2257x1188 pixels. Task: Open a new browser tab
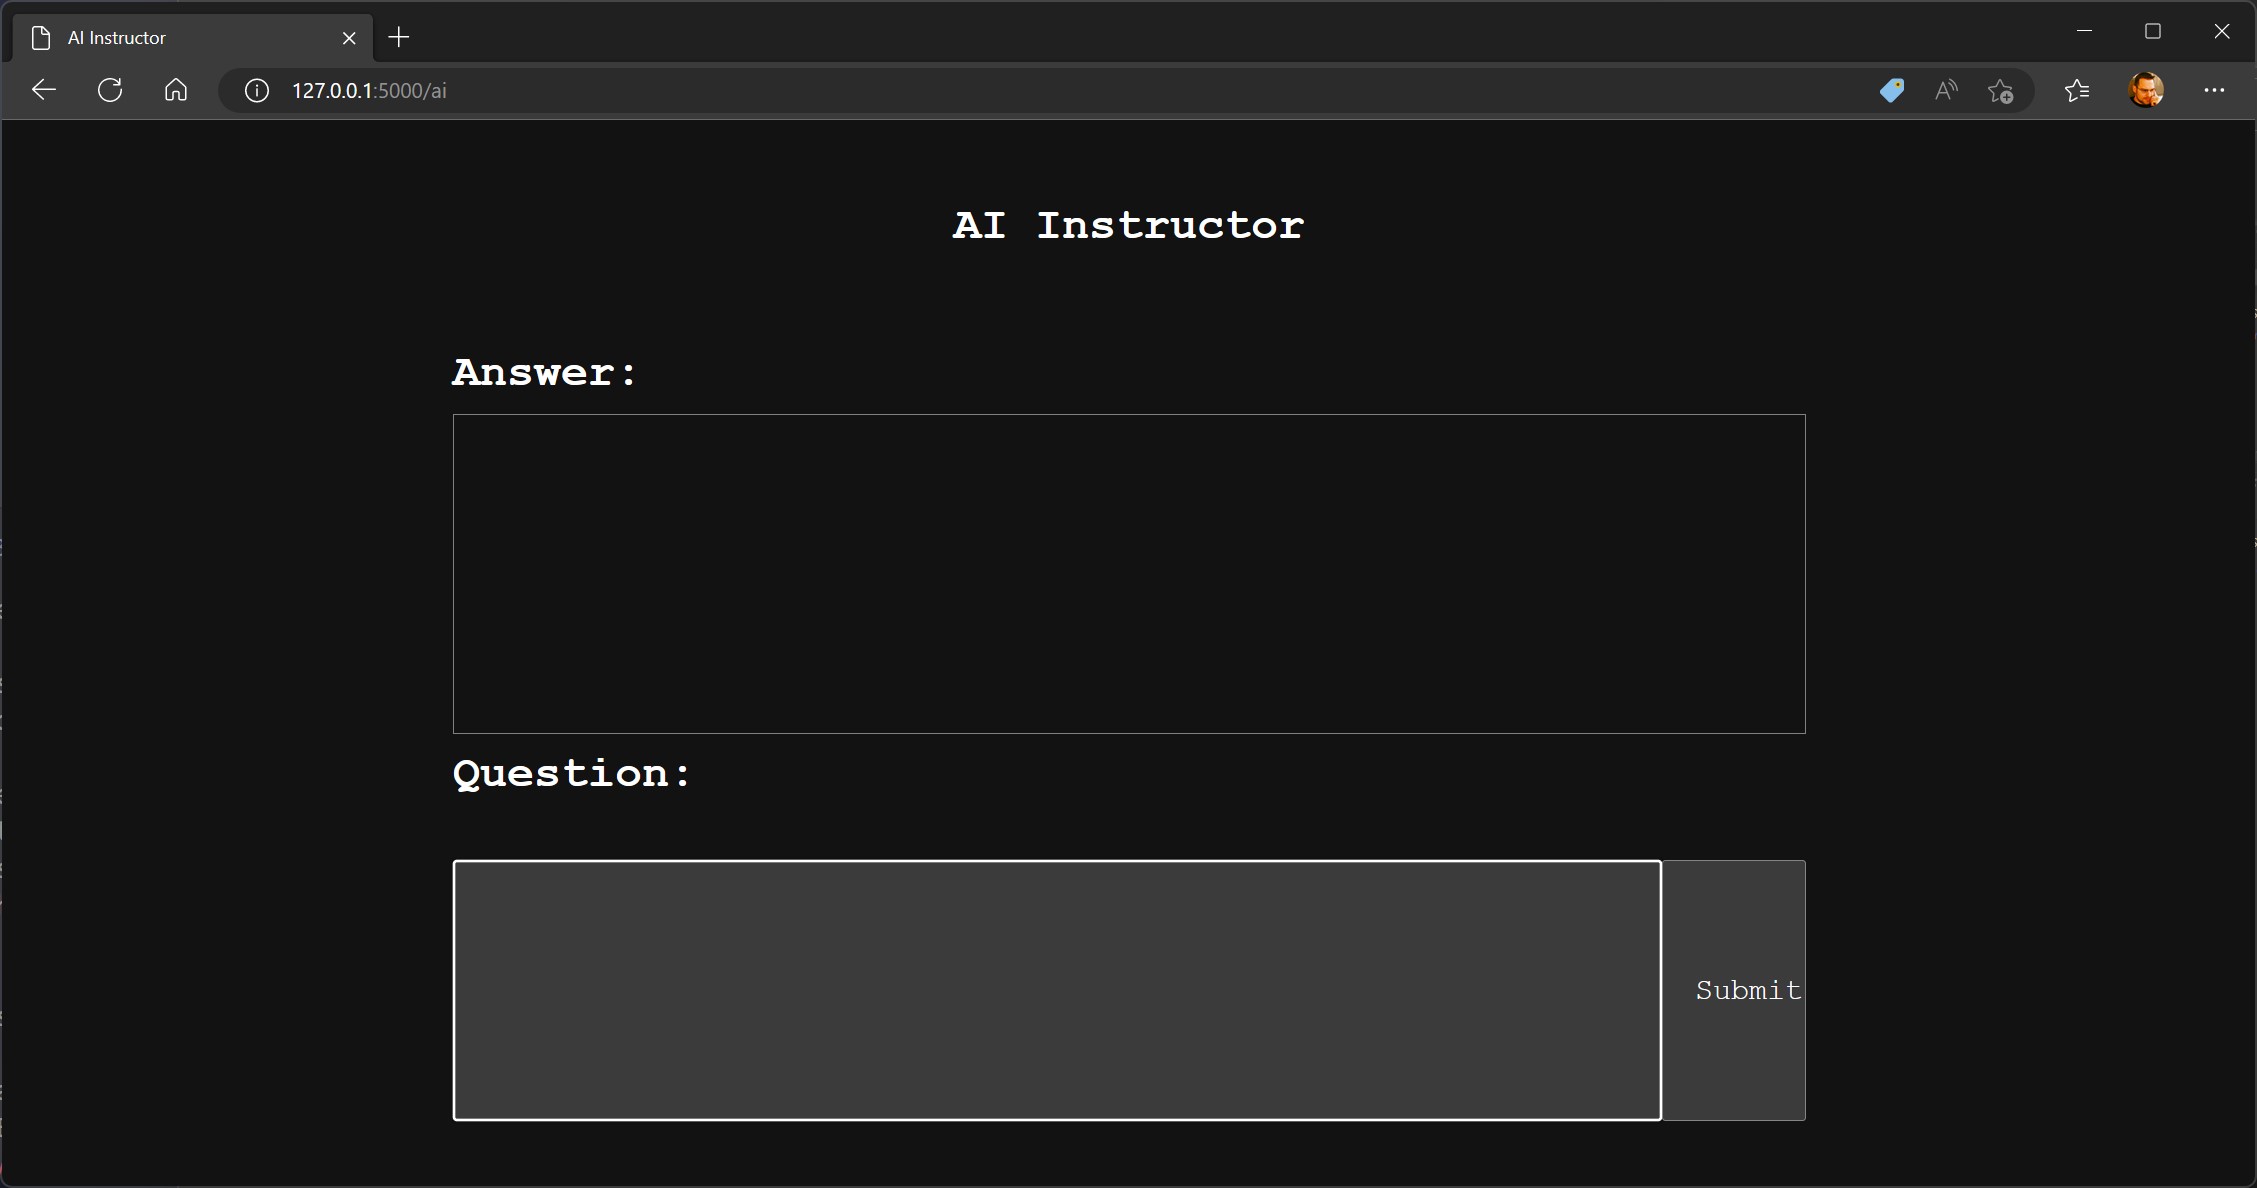[398, 37]
